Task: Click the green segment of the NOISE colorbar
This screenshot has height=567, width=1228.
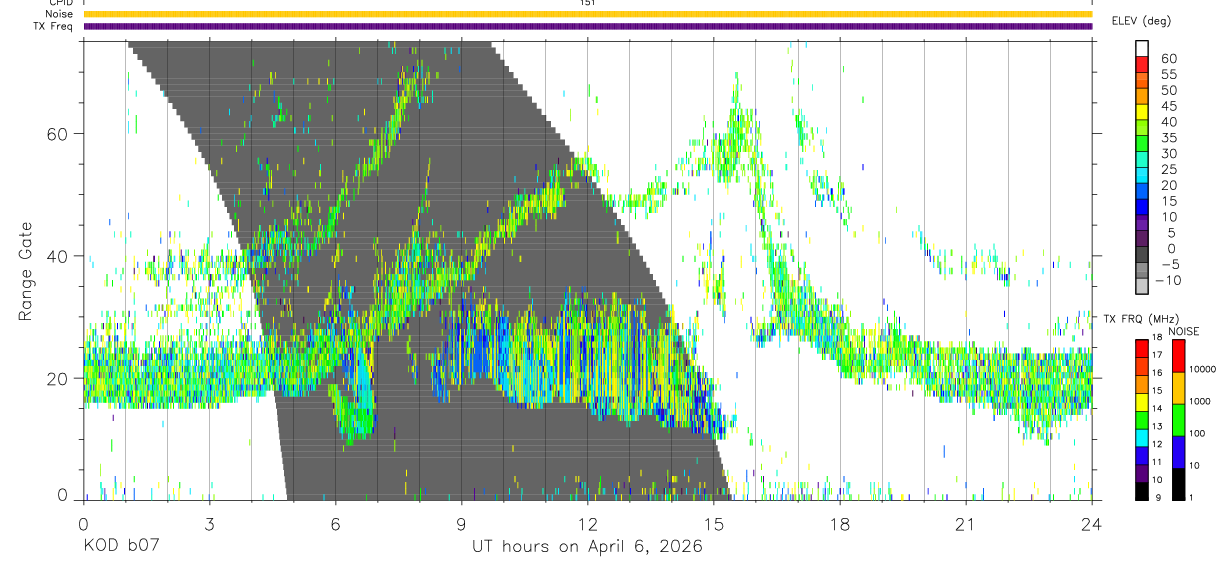Action: pos(1178,420)
